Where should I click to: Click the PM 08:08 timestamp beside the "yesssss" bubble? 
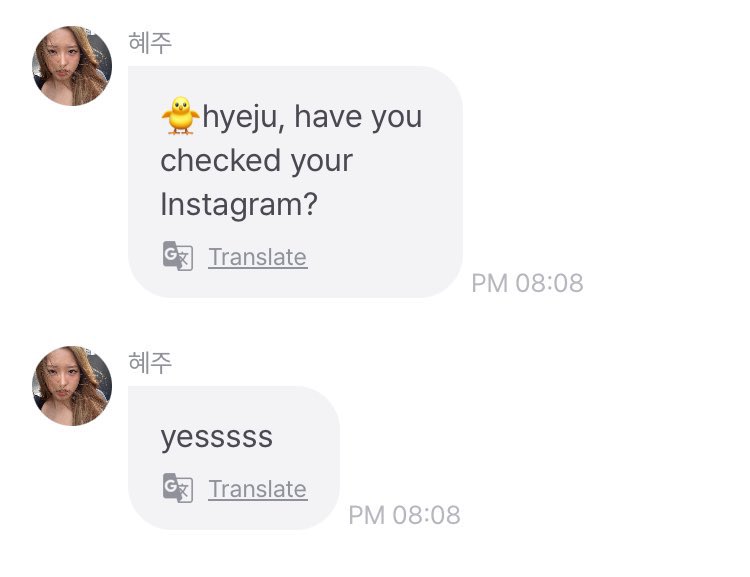pyautogui.click(x=404, y=515)
